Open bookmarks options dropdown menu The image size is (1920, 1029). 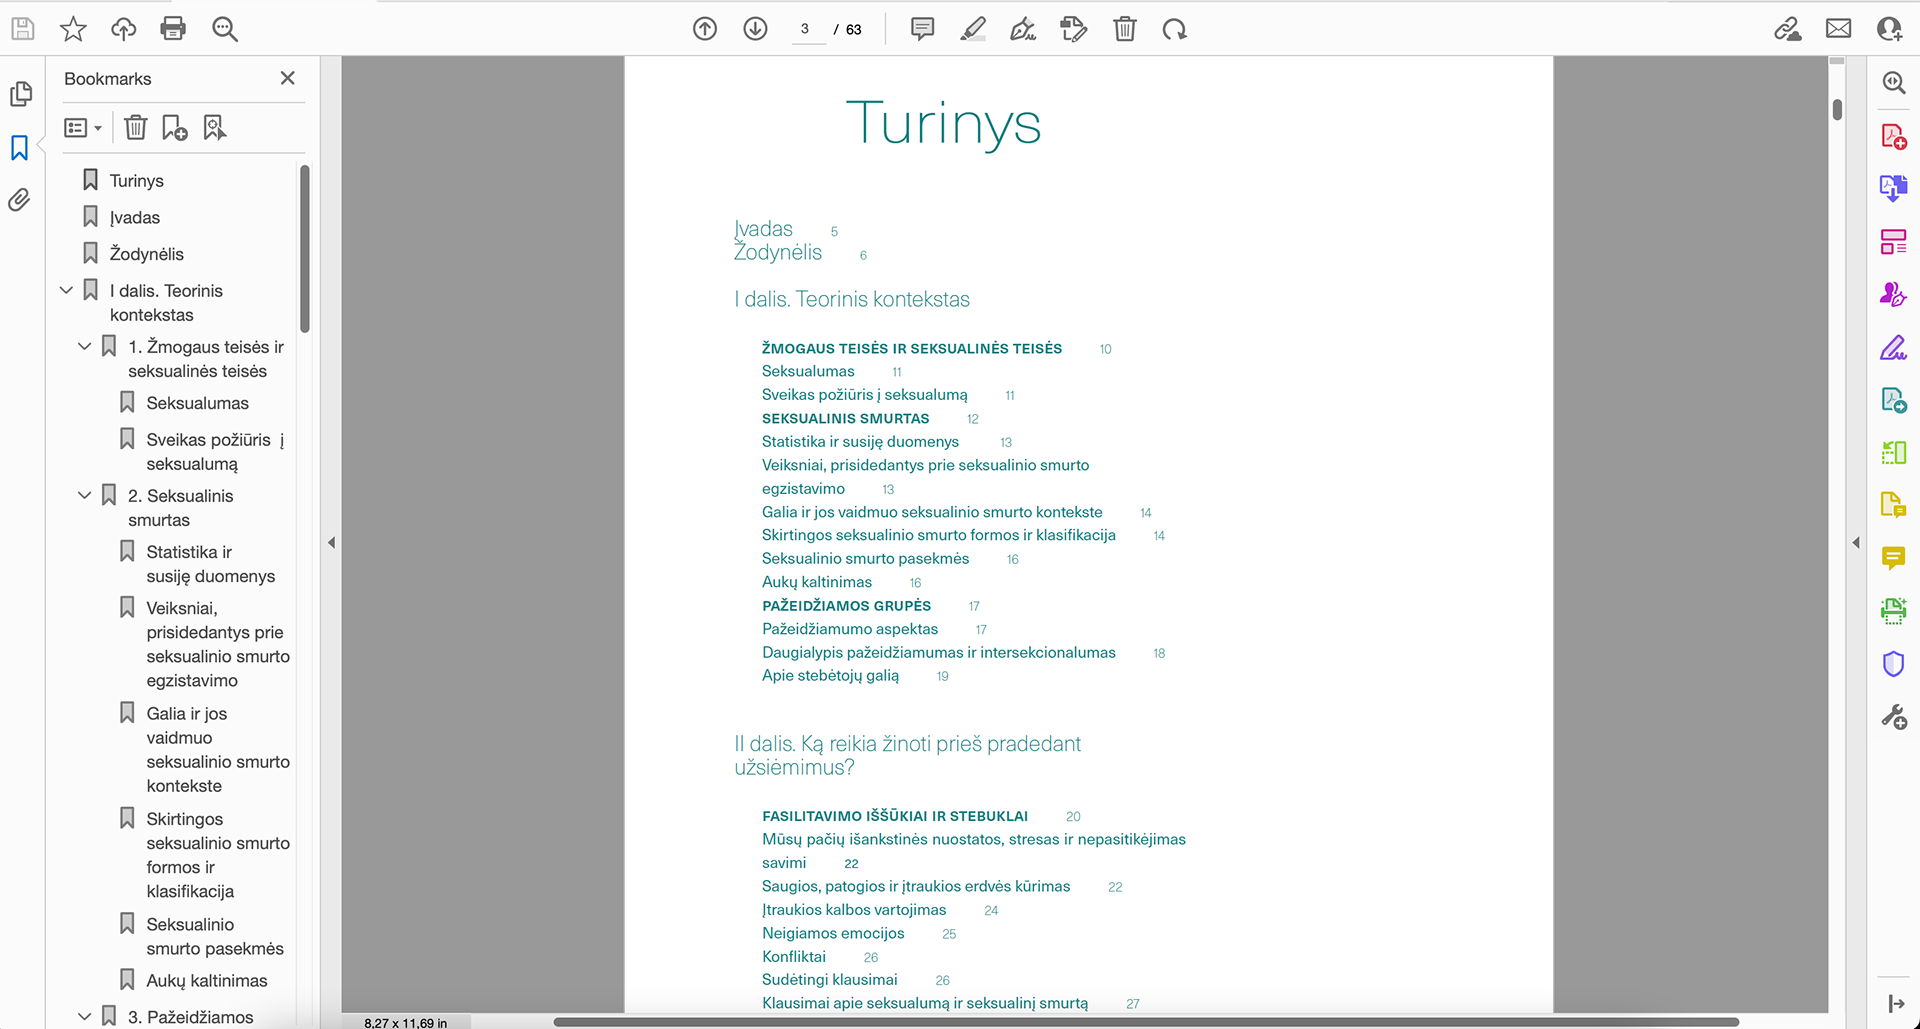click(x=83, y=128)
